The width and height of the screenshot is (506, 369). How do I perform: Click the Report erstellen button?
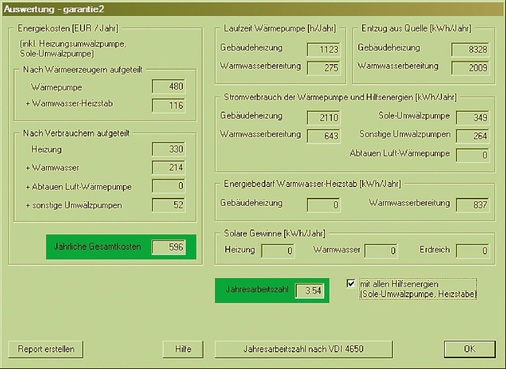46,349
